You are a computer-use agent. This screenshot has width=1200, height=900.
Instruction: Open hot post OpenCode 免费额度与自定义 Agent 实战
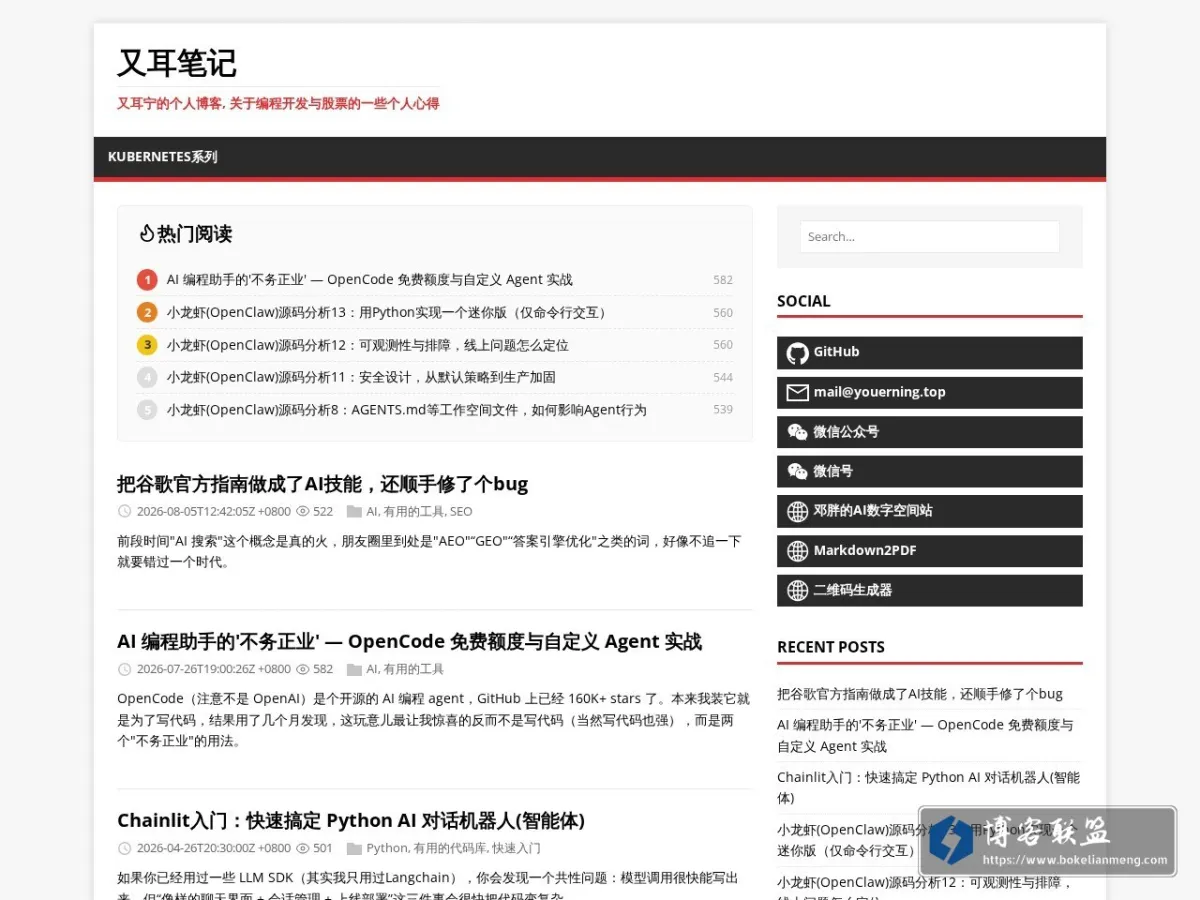coord(369,280)
